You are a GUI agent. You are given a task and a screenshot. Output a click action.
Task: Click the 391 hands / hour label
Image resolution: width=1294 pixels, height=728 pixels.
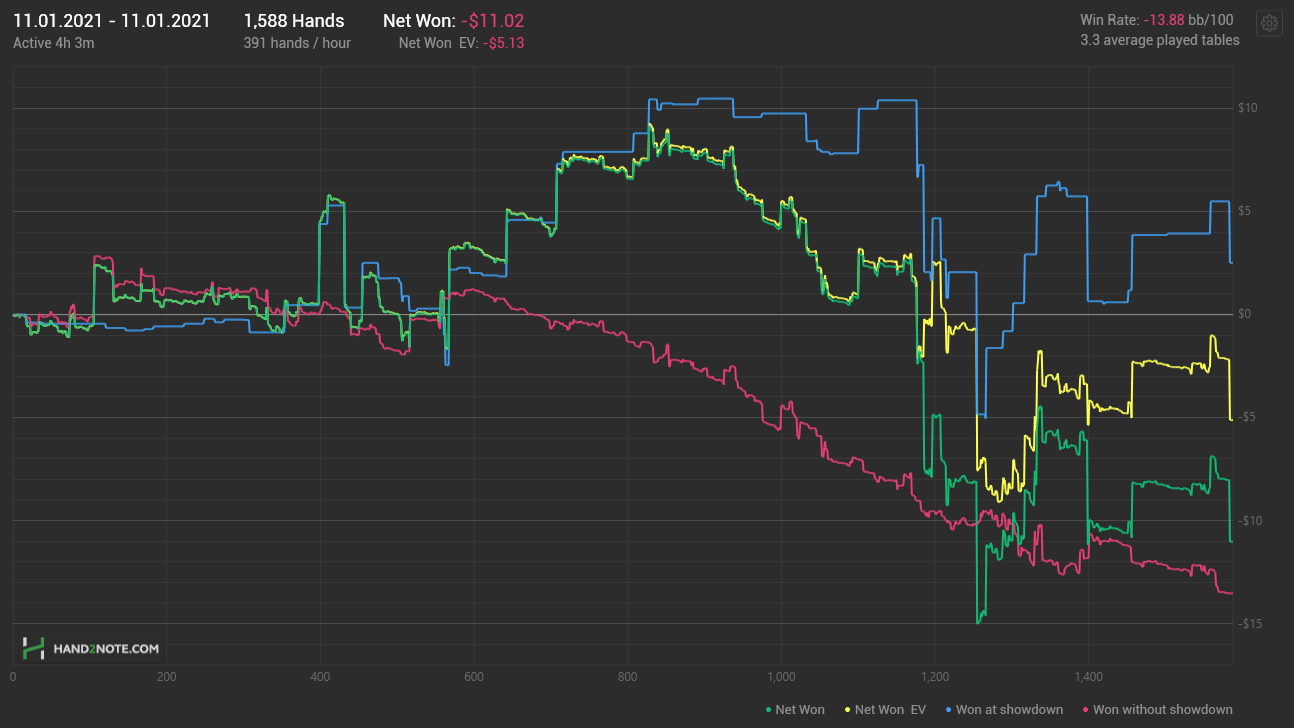click(x=297, y=43)
